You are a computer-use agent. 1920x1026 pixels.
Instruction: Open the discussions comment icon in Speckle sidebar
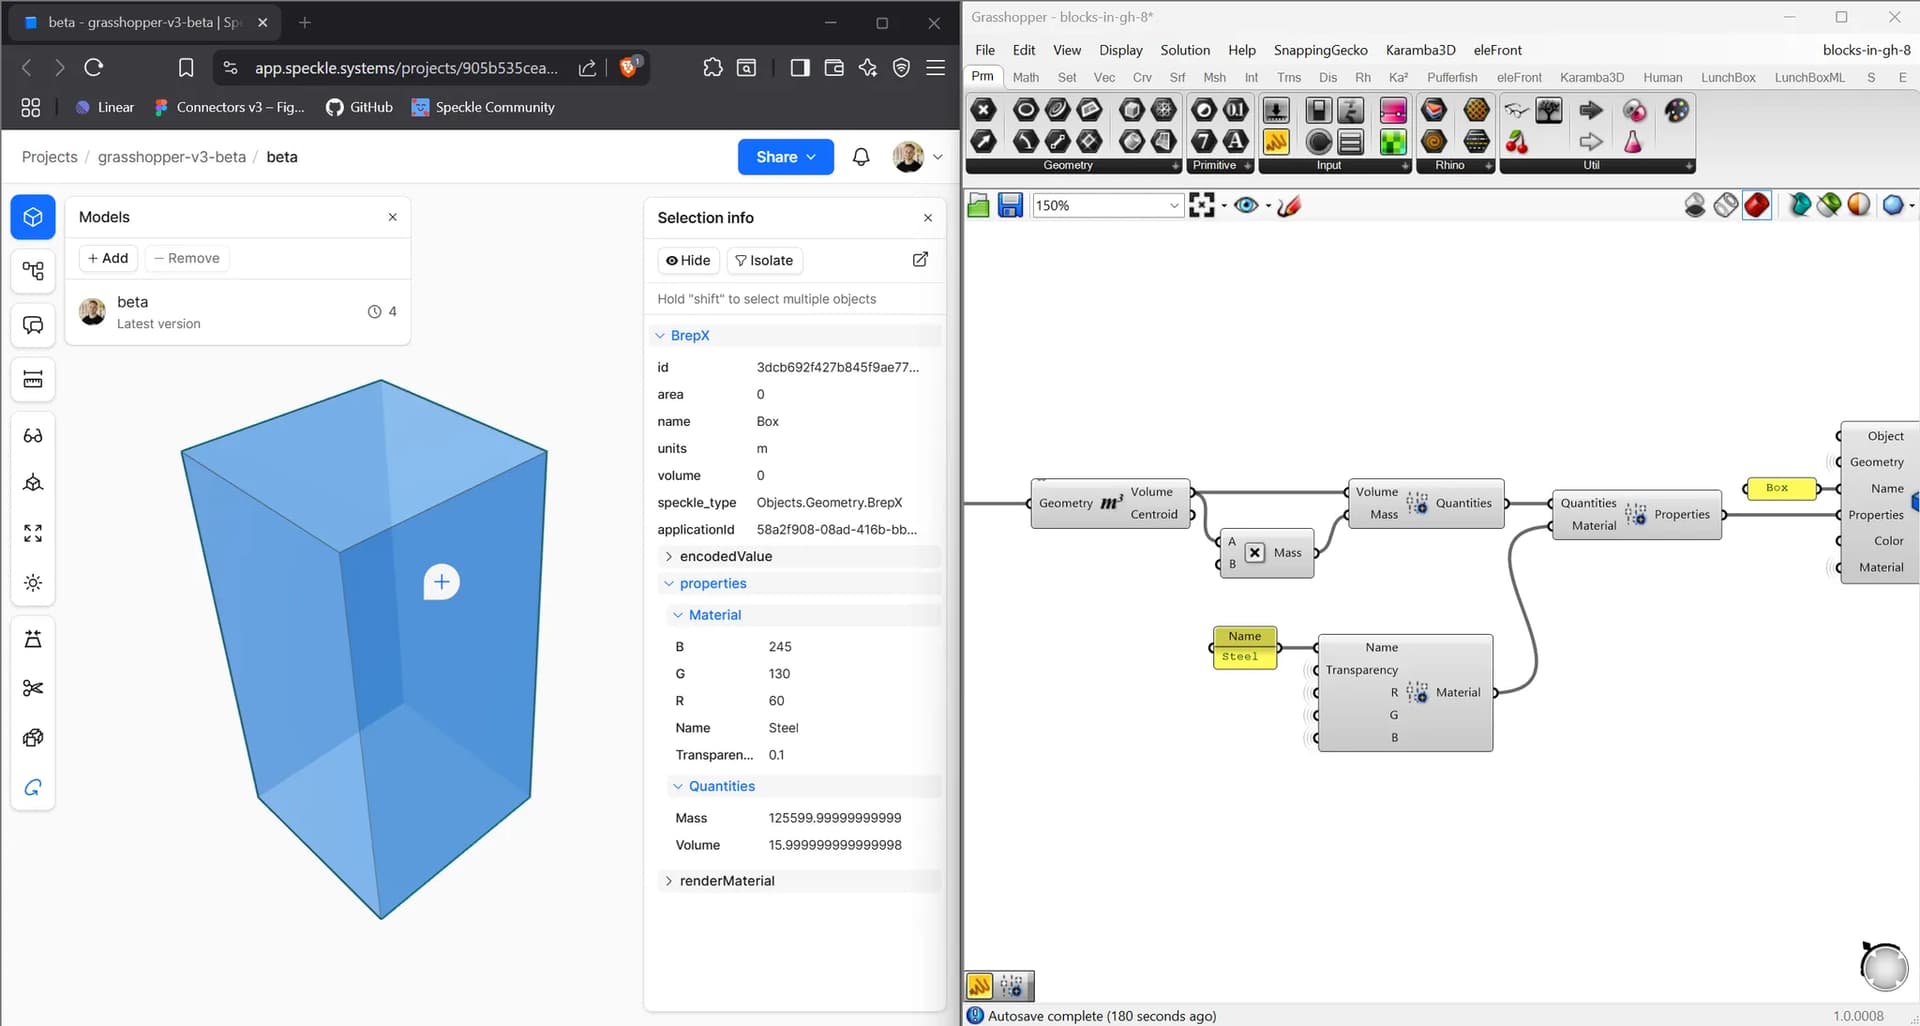tap(33, 325)
